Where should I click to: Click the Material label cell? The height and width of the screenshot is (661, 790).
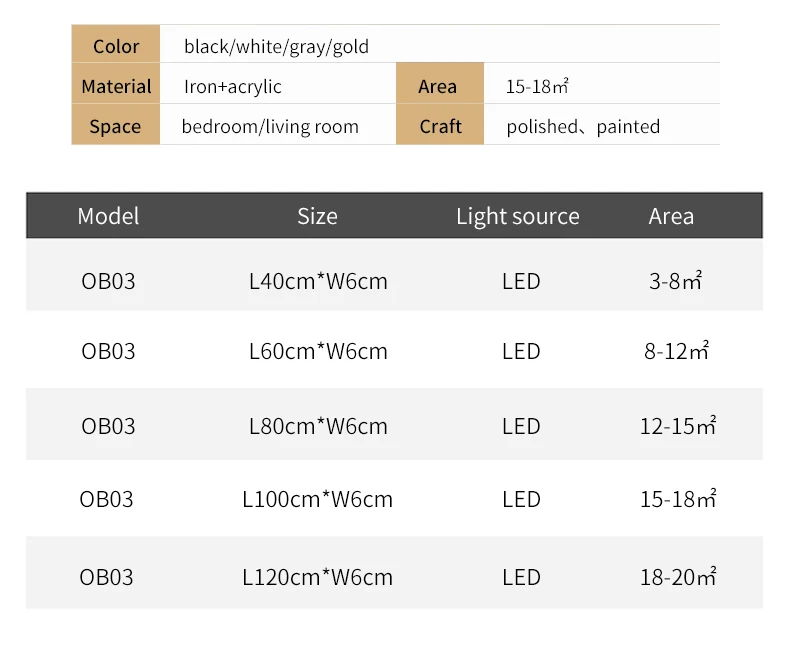115,84
